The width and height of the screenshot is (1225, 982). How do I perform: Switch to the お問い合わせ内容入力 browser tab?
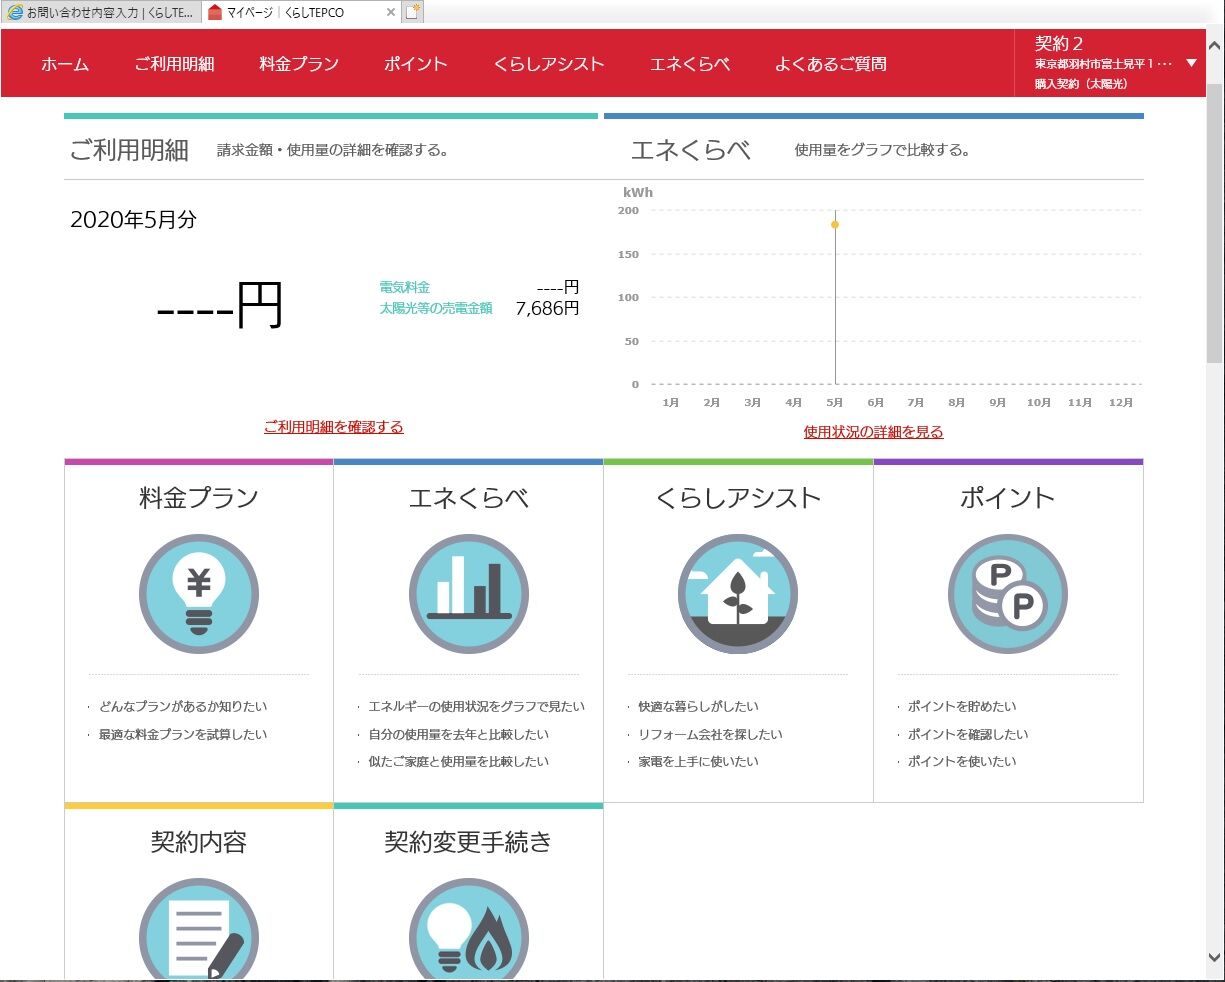[x=101, y=13]
